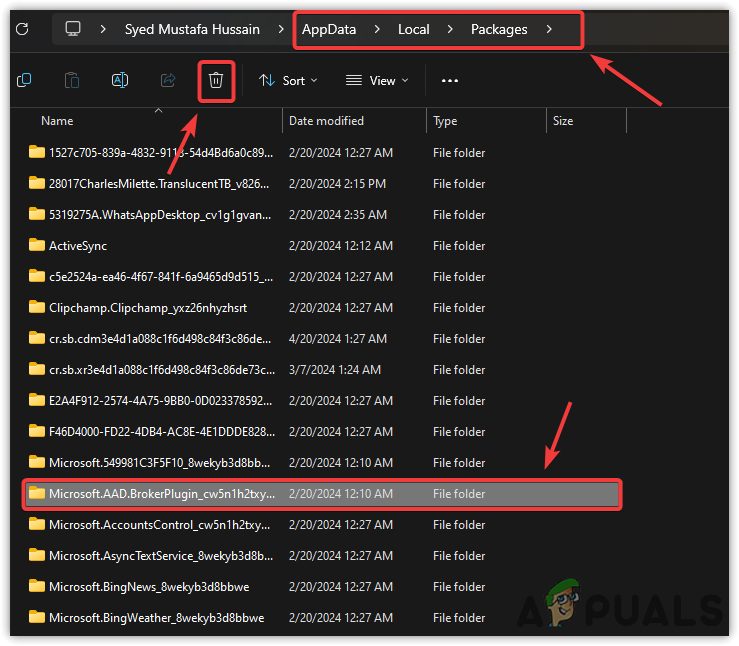739x646 pixels.
Task: Sort by Type column header
Action: (x=445, y=121)
